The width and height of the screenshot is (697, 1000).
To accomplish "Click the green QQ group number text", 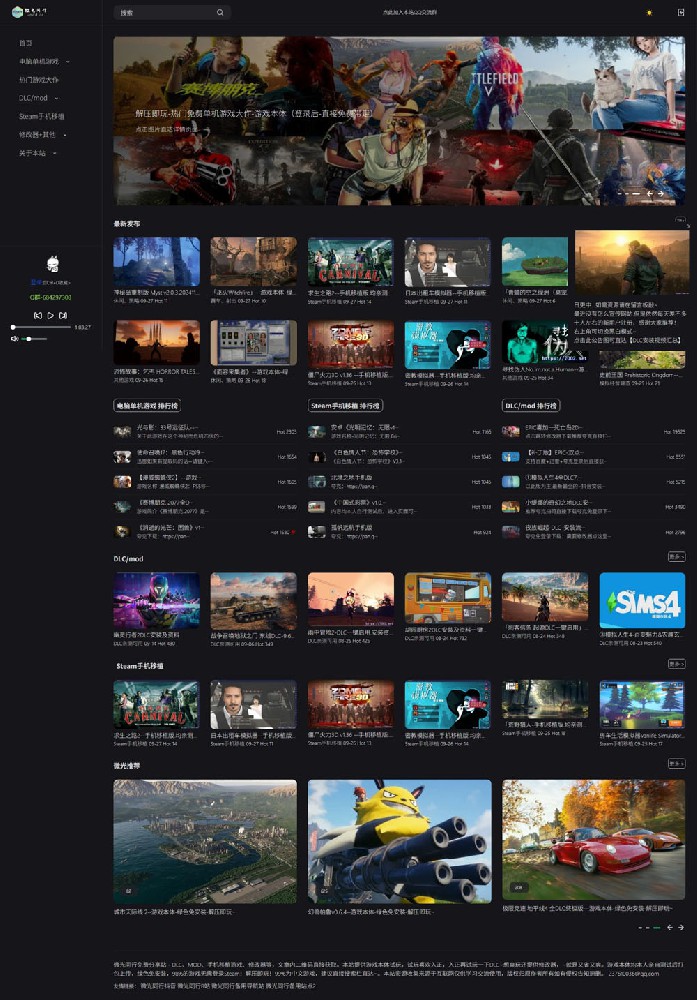I will (50, 297).
